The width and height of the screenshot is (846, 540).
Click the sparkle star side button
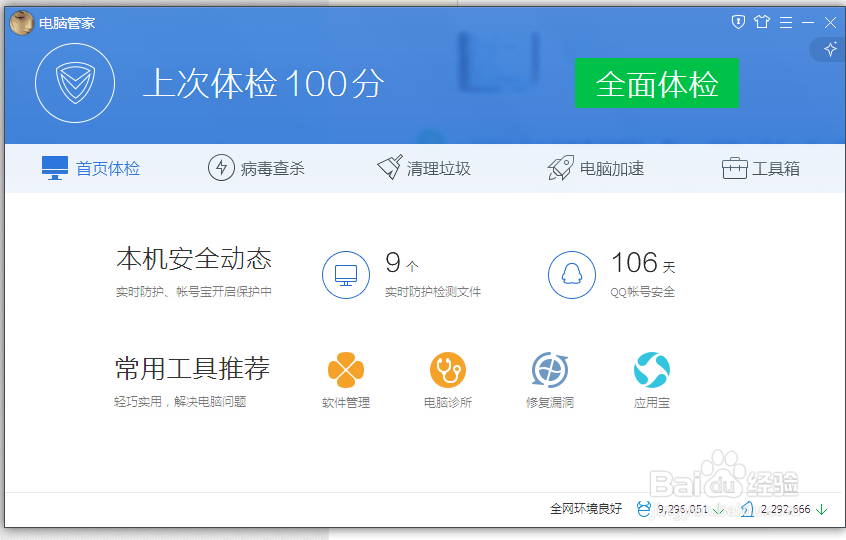point(830,50)
